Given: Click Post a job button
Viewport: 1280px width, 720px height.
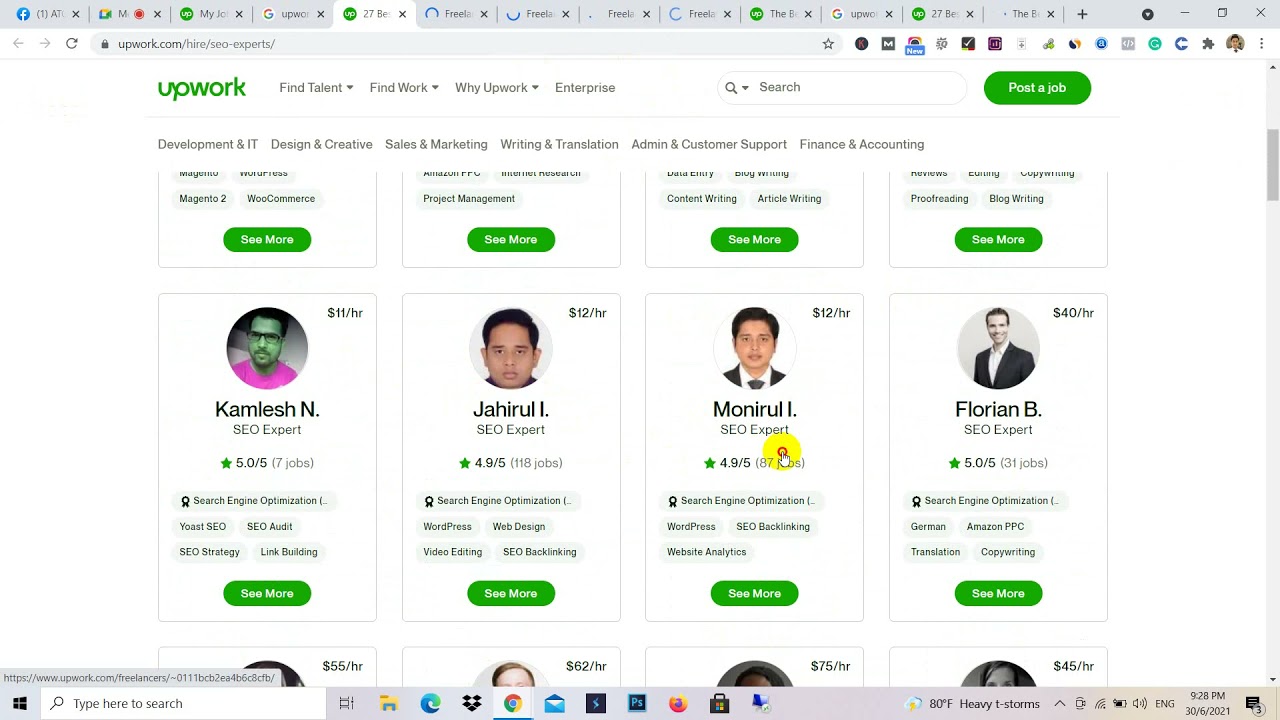Looking at the screenshot, I should (x=1037, y=88).
